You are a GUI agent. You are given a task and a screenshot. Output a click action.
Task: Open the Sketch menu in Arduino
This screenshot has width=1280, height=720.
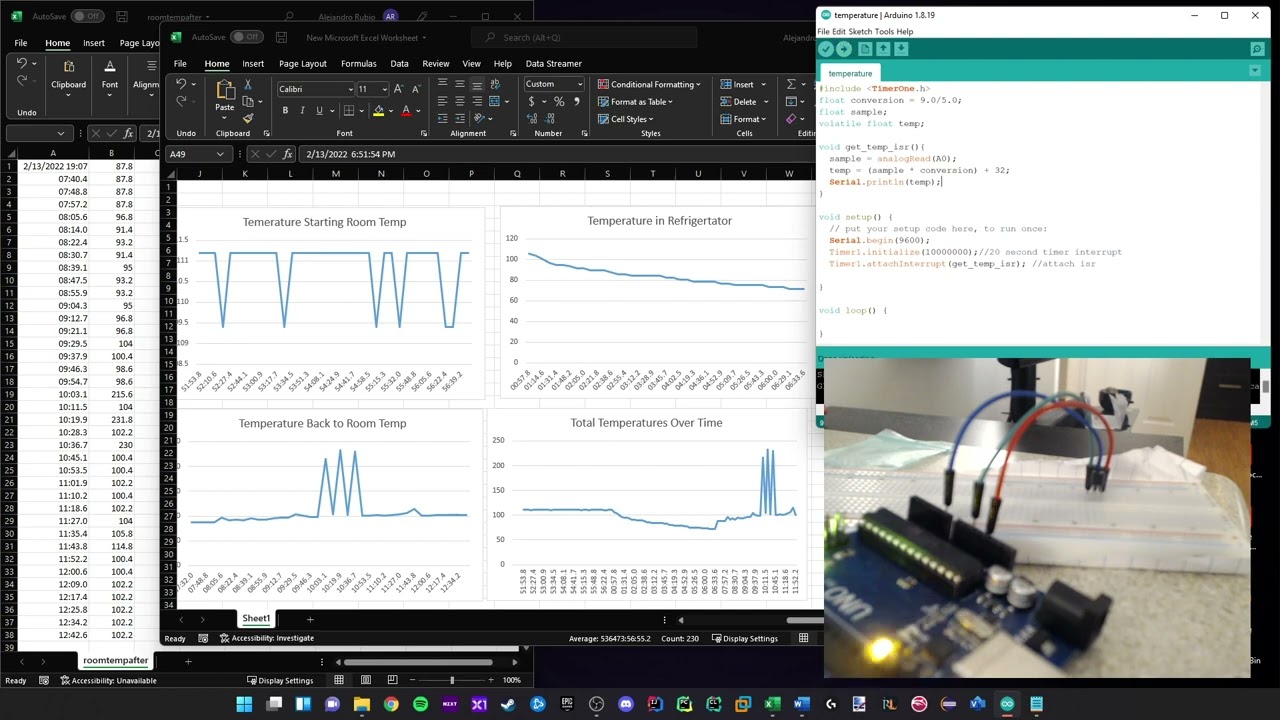click(860, 32)
